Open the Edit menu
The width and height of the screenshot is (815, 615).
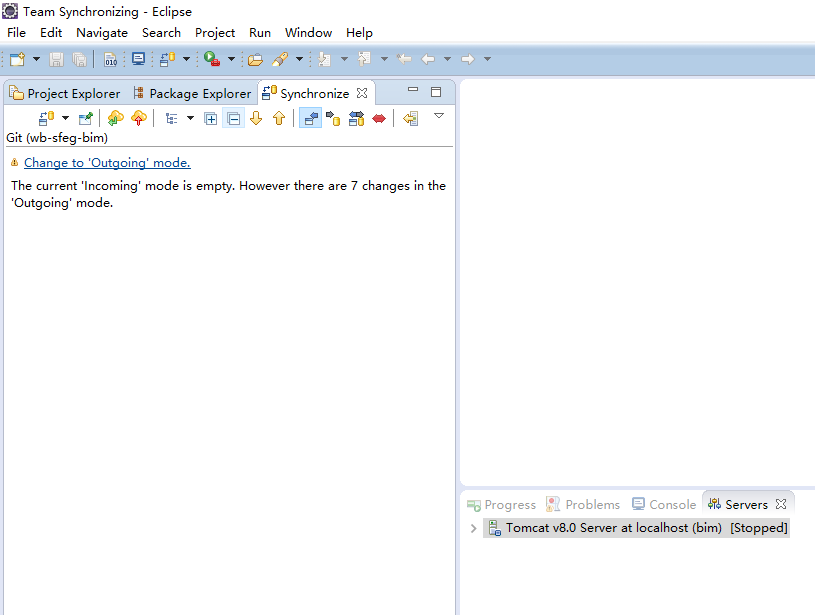click(51, 33)
